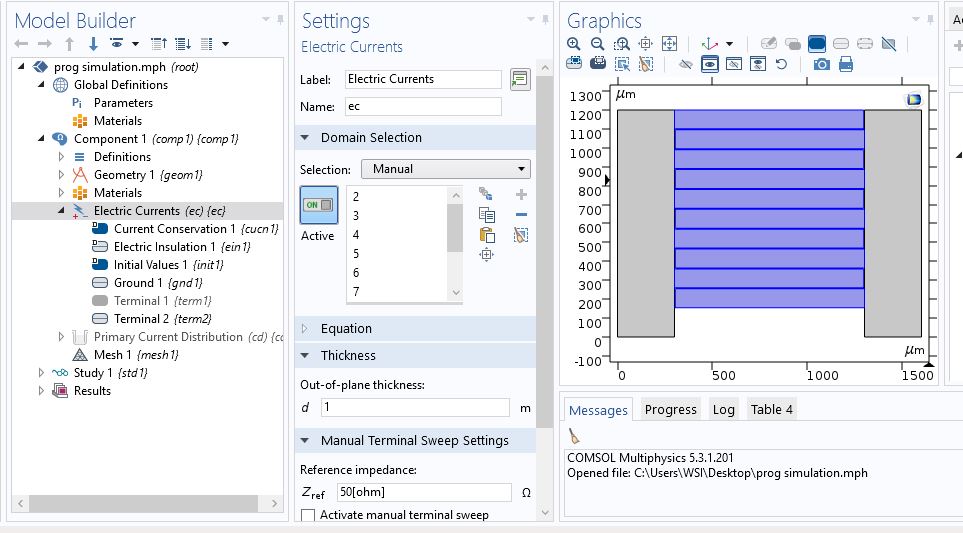Click the Zoom In icon in Graphics toolbar

pos(574,44)
